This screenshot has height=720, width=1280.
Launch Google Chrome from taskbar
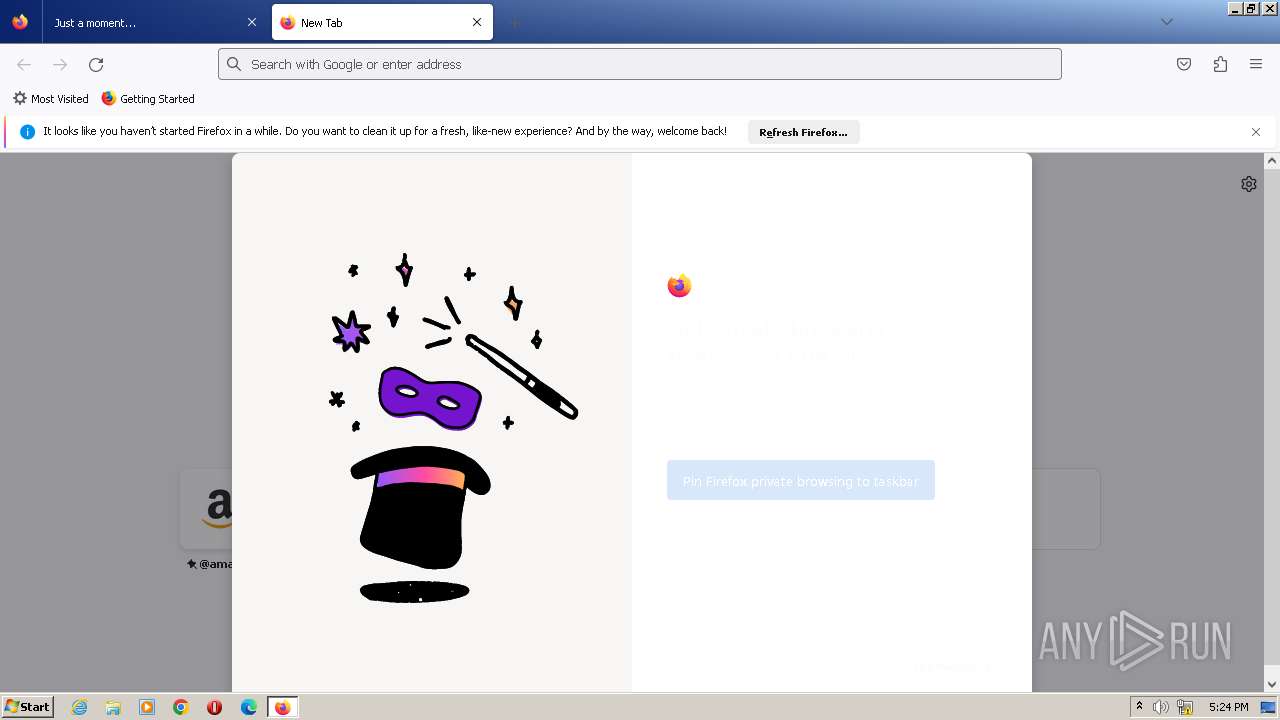click(181, 707)
